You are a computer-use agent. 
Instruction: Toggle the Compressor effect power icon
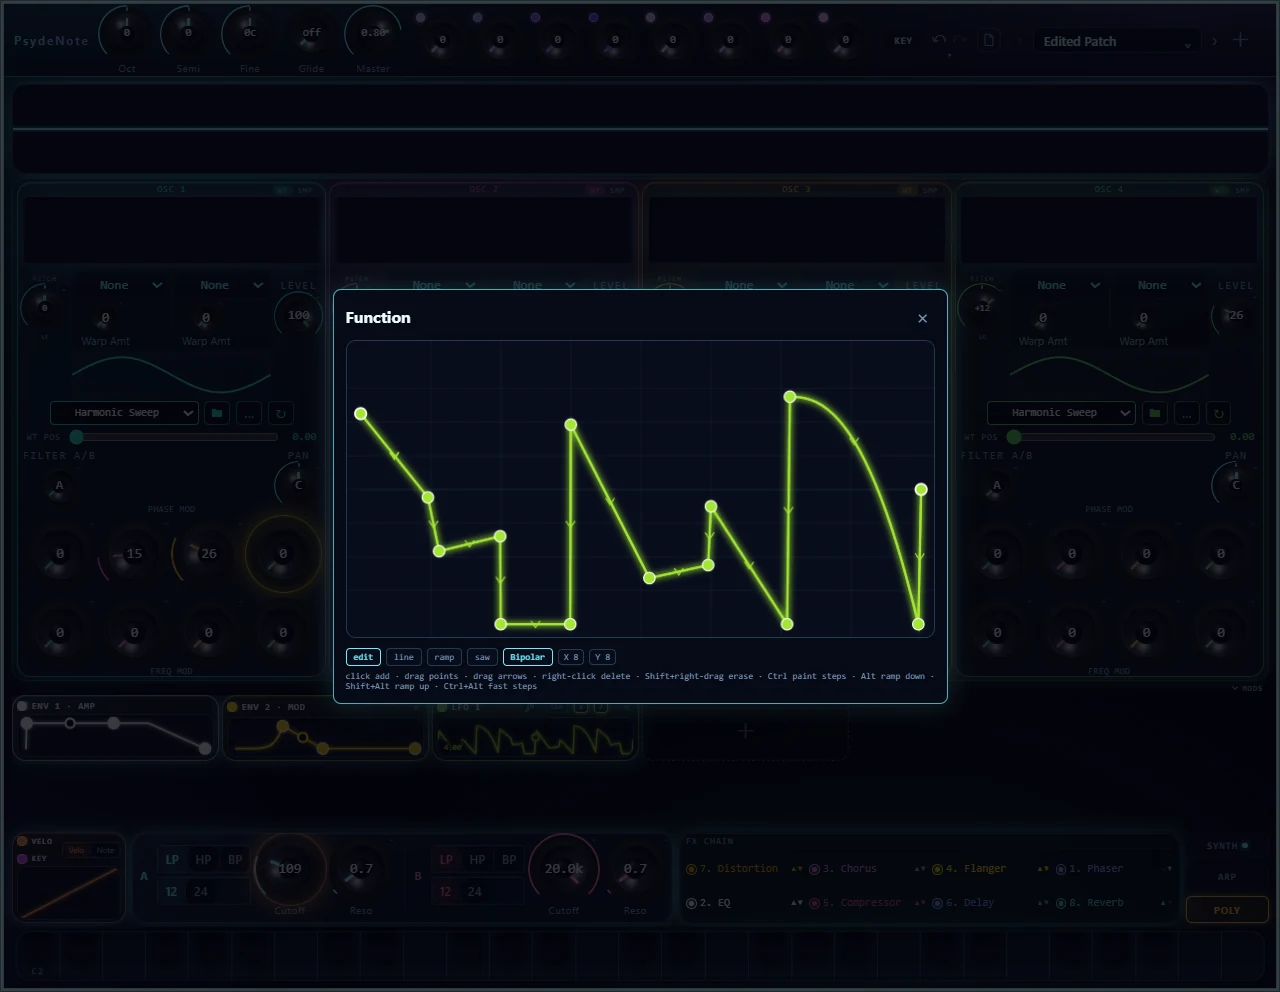coord(814,903)
